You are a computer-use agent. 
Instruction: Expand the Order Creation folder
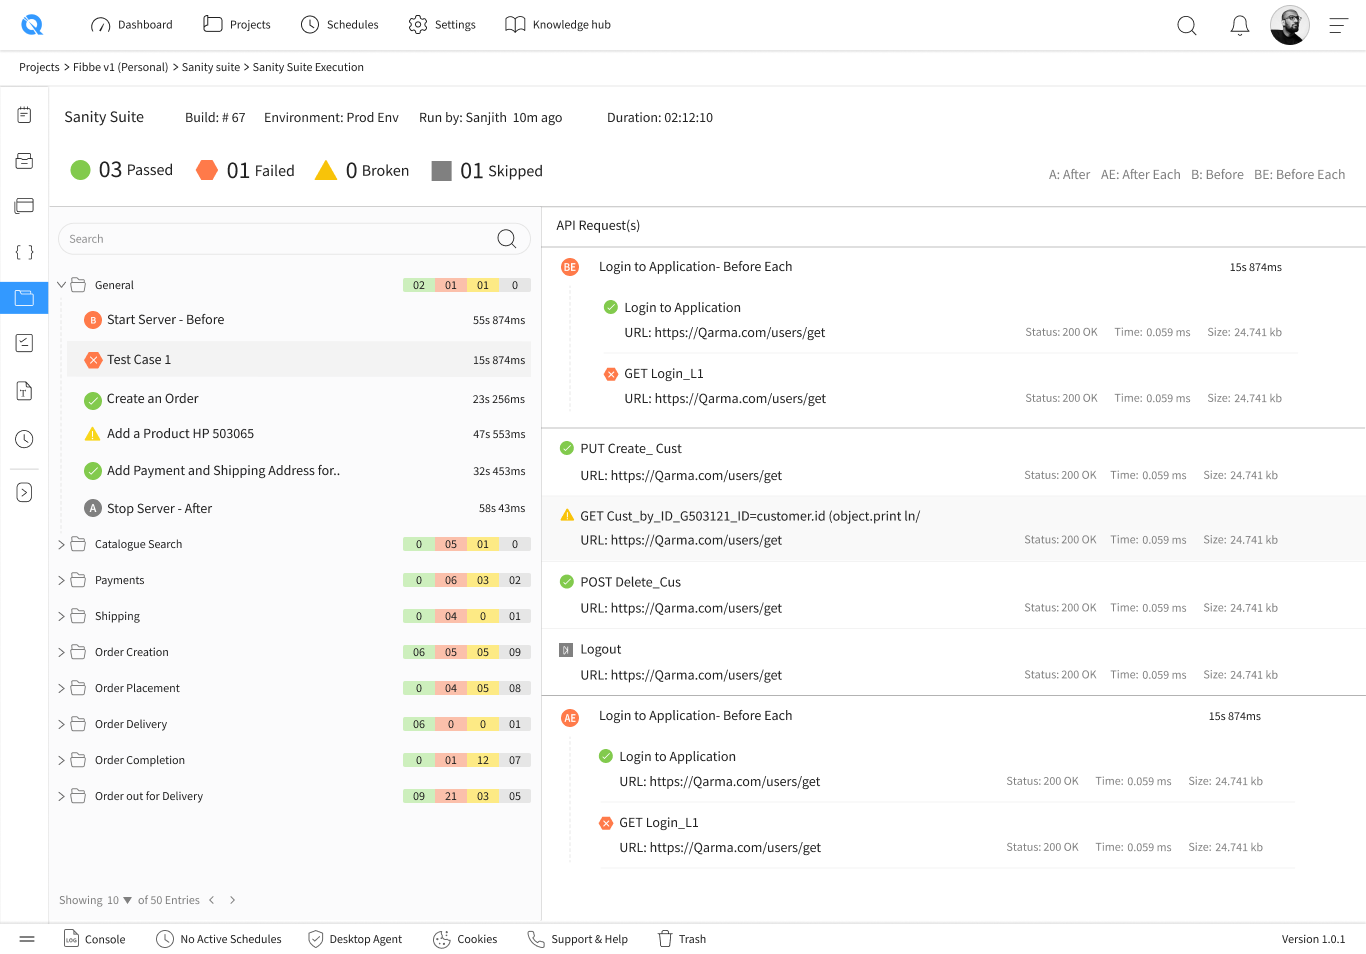(x=61, y=653)
